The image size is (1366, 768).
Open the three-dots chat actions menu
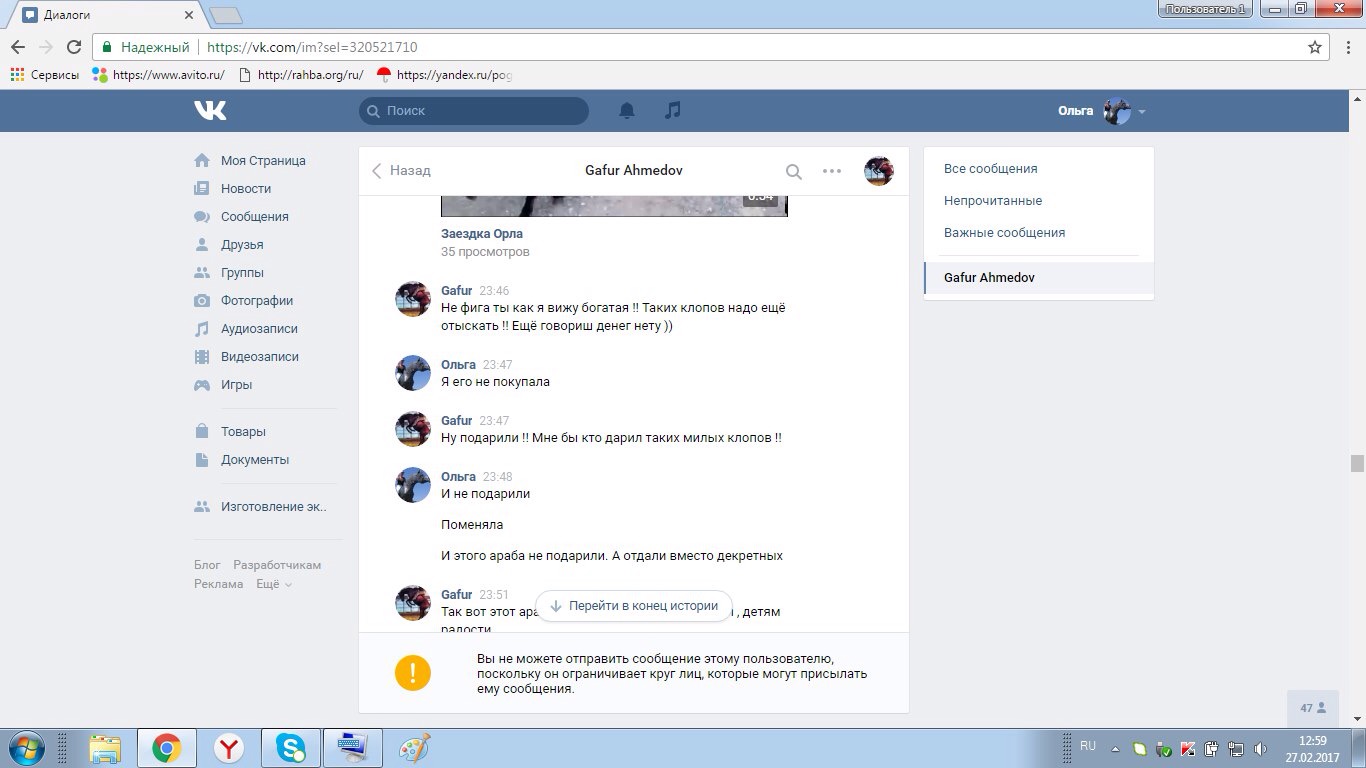tap(832, 171)
